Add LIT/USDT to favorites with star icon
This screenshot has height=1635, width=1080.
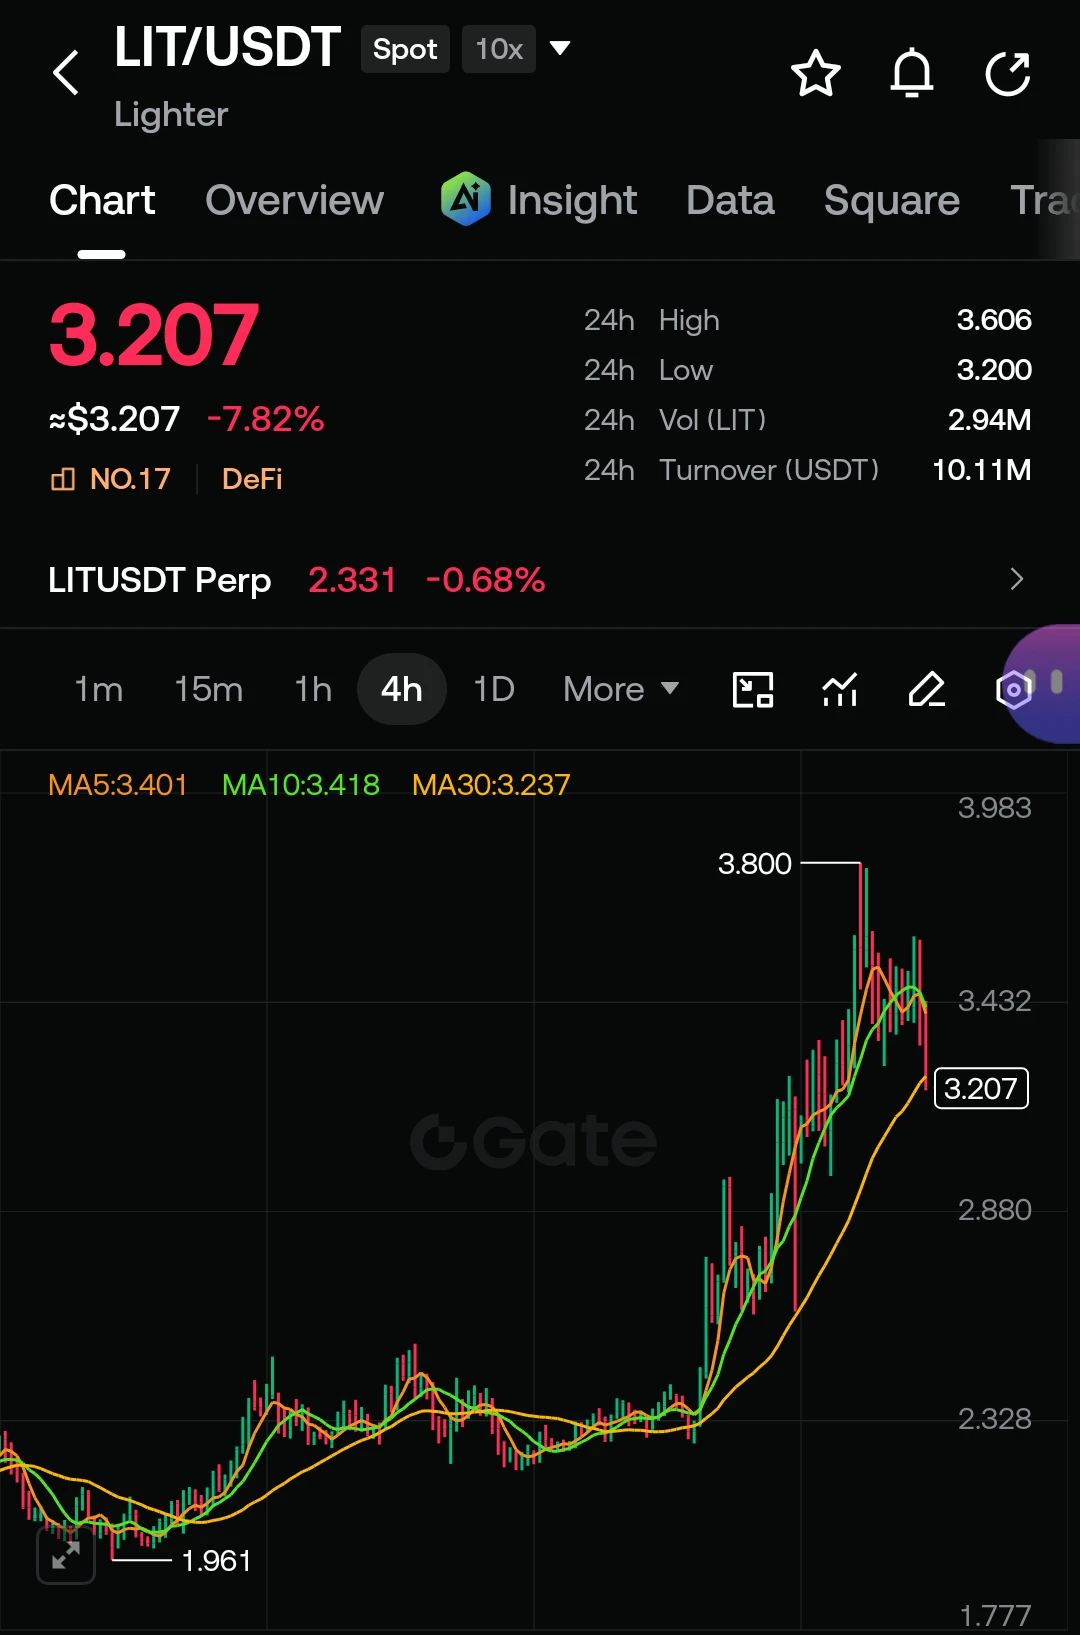pos(815,73)
